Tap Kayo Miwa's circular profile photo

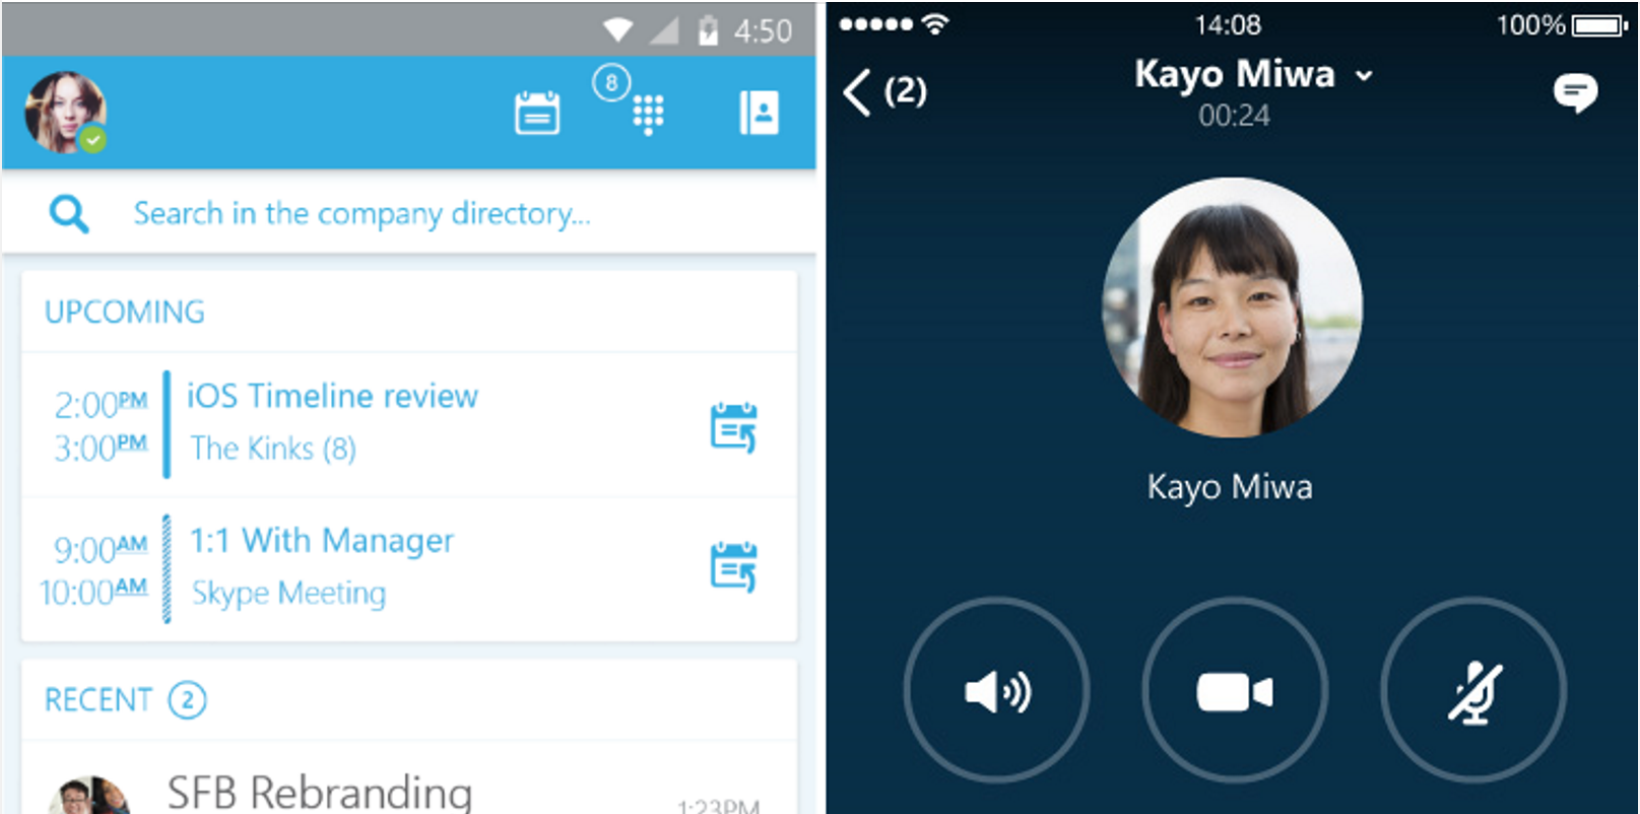point(1232,308)
